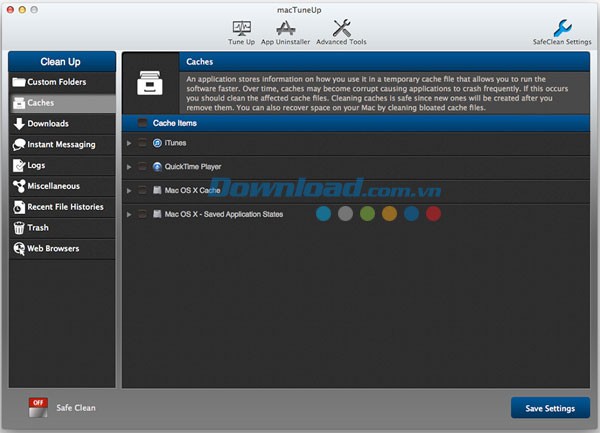Open Advanced Tools from the toolbar
The image size is (600, 433).
340,29
